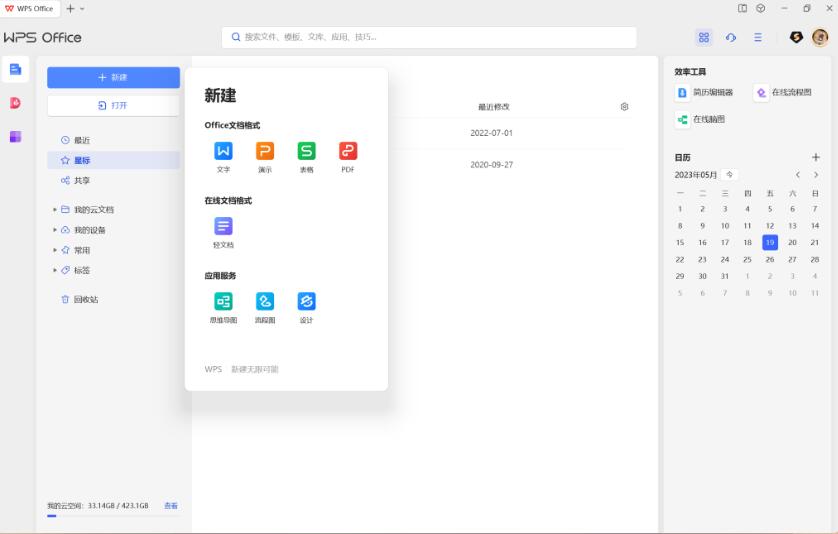This screenshot has height=534, width=838.
Task: Click the search files input box
Action: coord(430,37)
